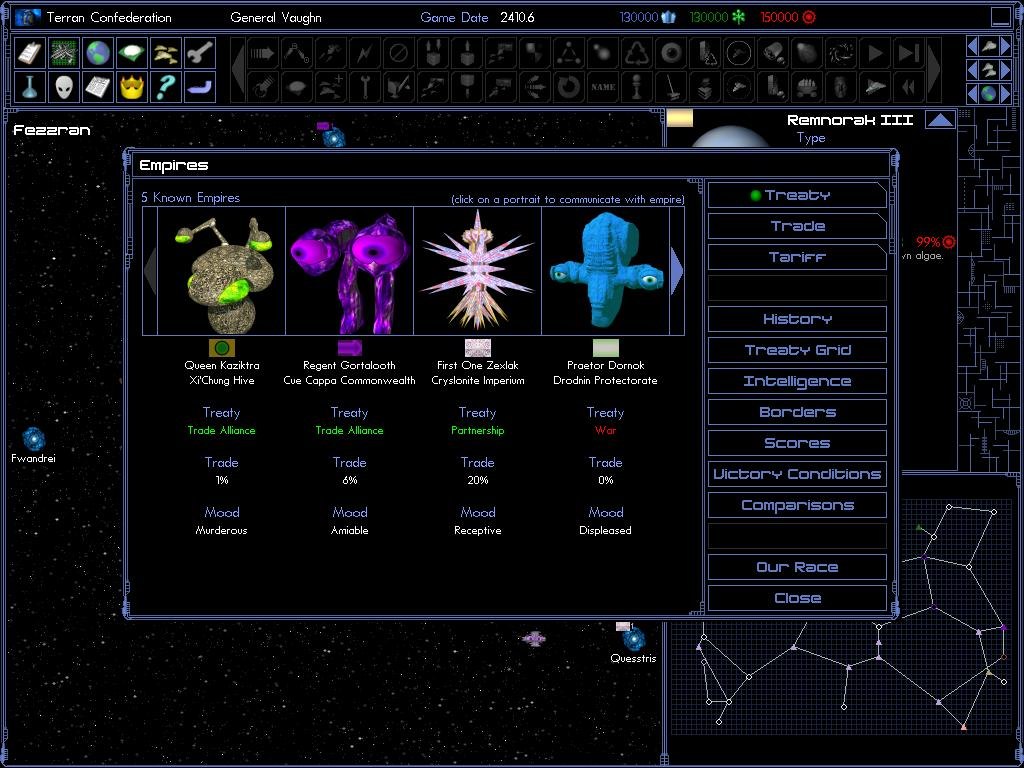Click the purple Cue Cappa flag swatch

tap(349, 347)
